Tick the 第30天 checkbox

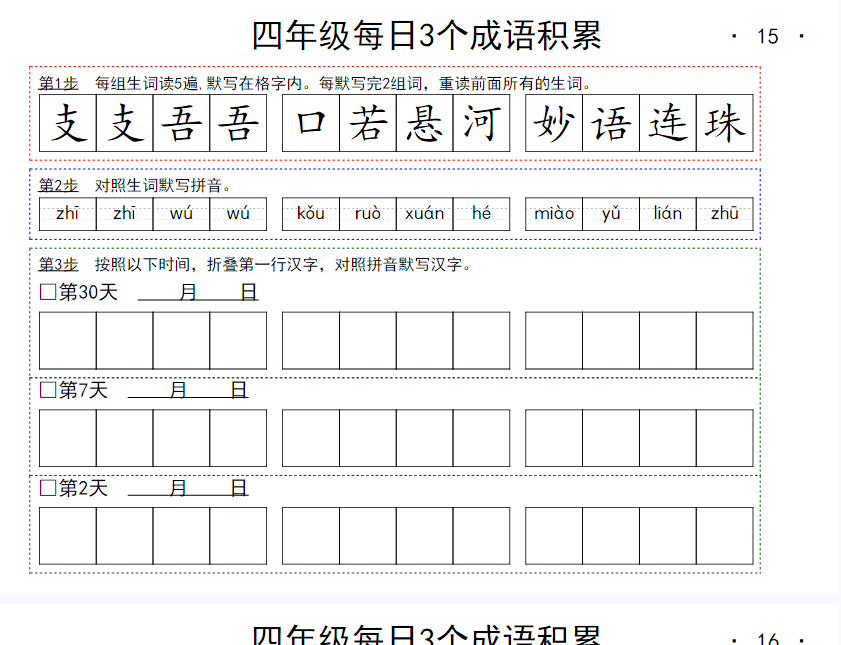point(47,292)
